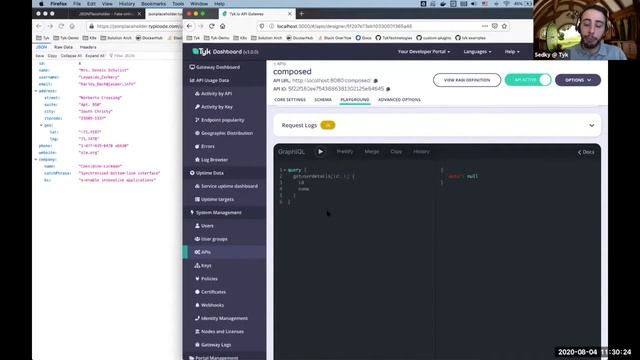This screenshot has width=640, height=360.
Task: Reload the Tyk dashboard page
Action: (211, 26)
